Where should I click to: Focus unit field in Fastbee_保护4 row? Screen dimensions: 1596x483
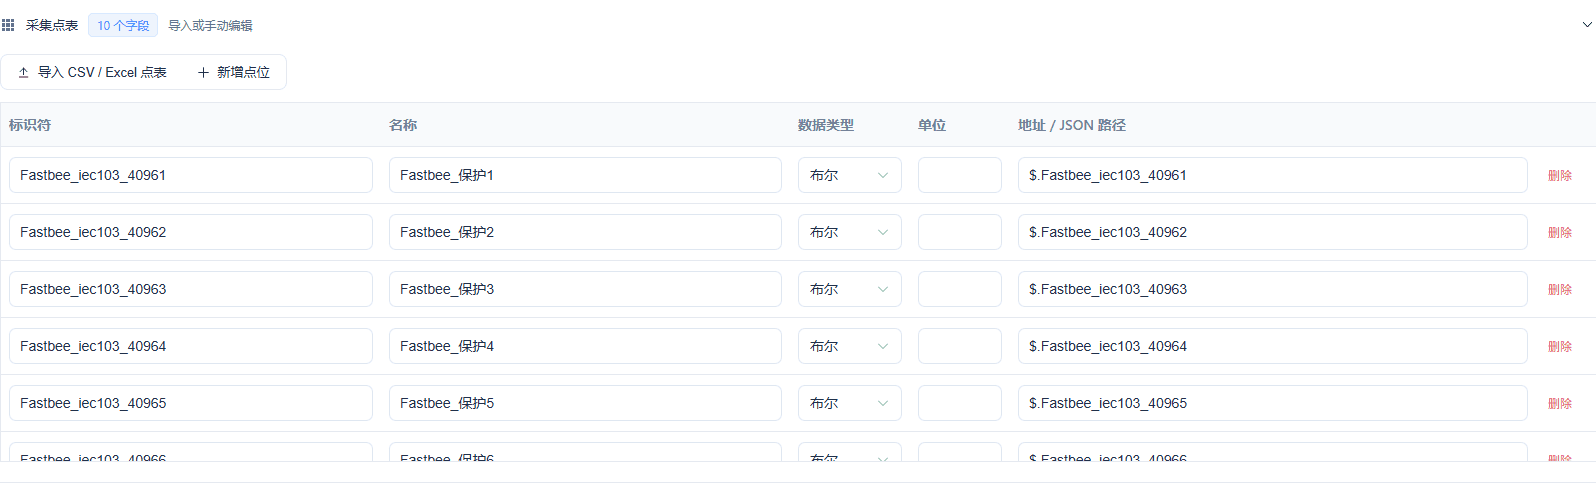click(960, 346)
